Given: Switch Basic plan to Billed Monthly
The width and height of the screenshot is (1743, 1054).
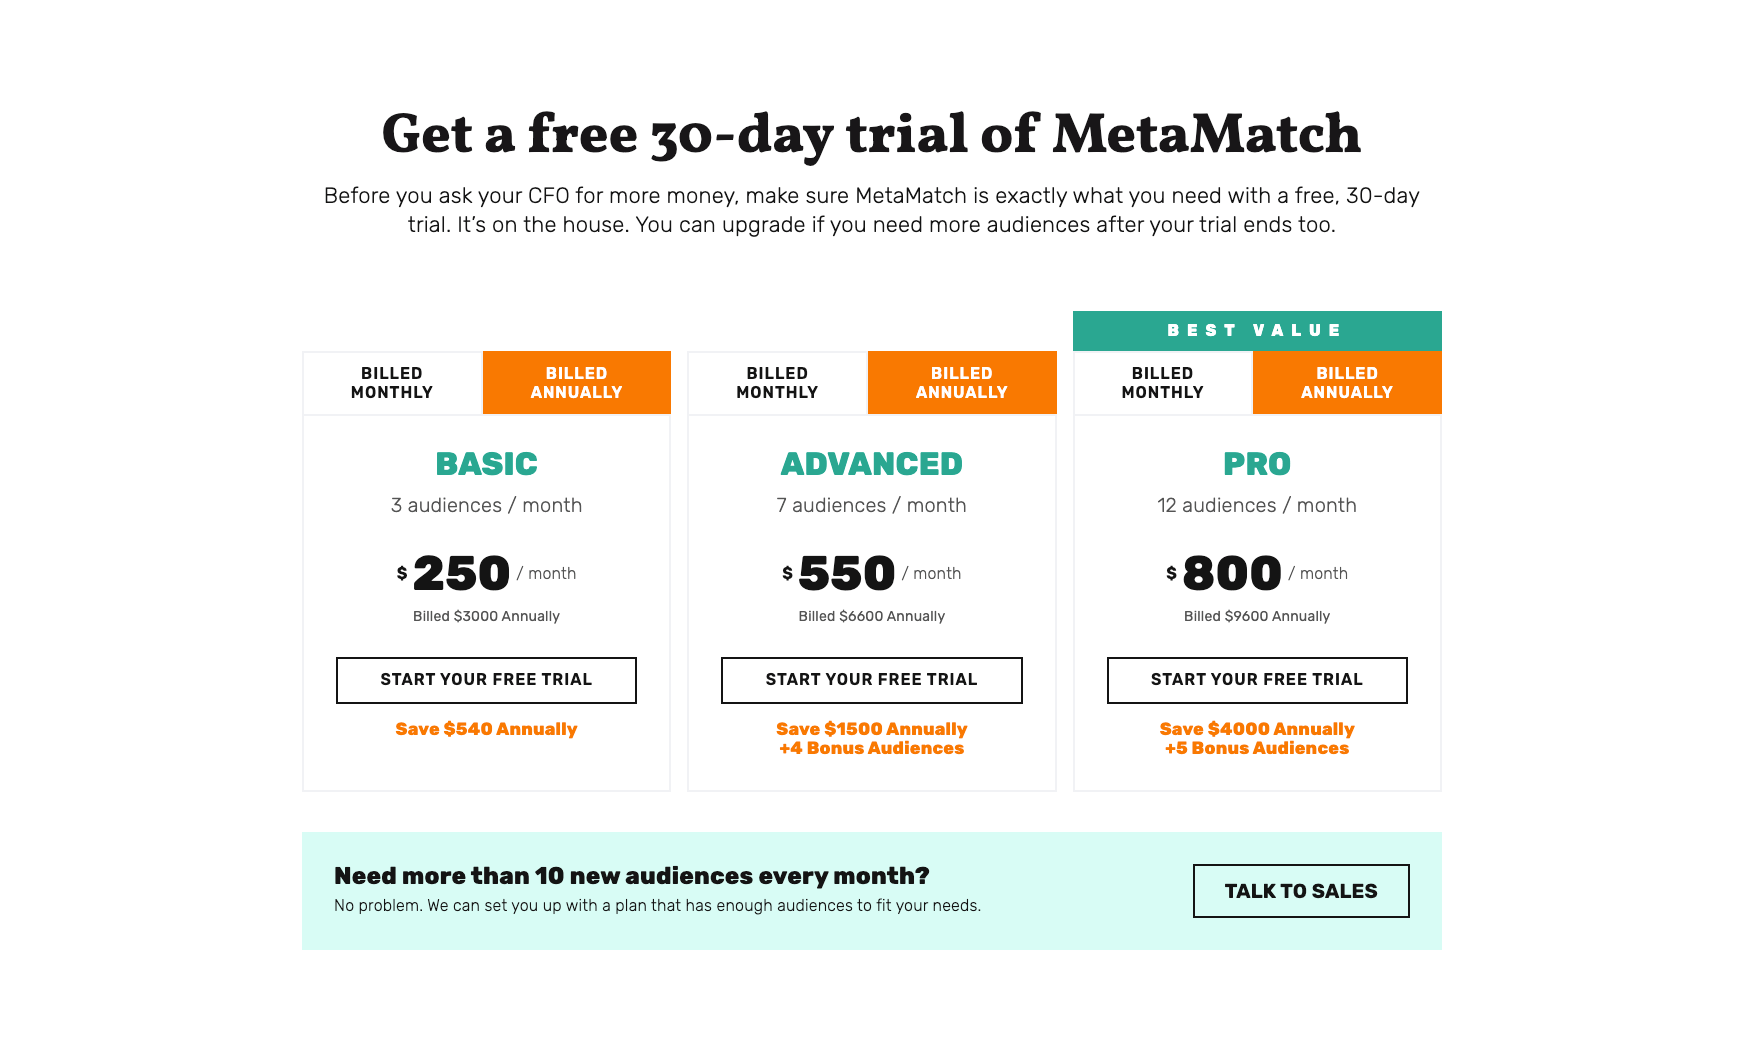Looking at the screenshot, I should (x=392, y=383).
